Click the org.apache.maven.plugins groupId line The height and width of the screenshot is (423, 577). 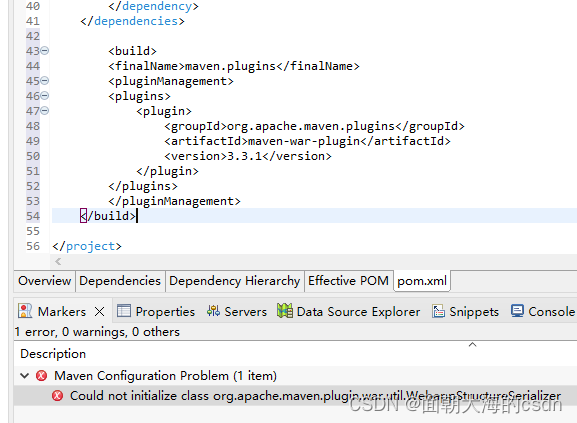click(x=314, y=126)
